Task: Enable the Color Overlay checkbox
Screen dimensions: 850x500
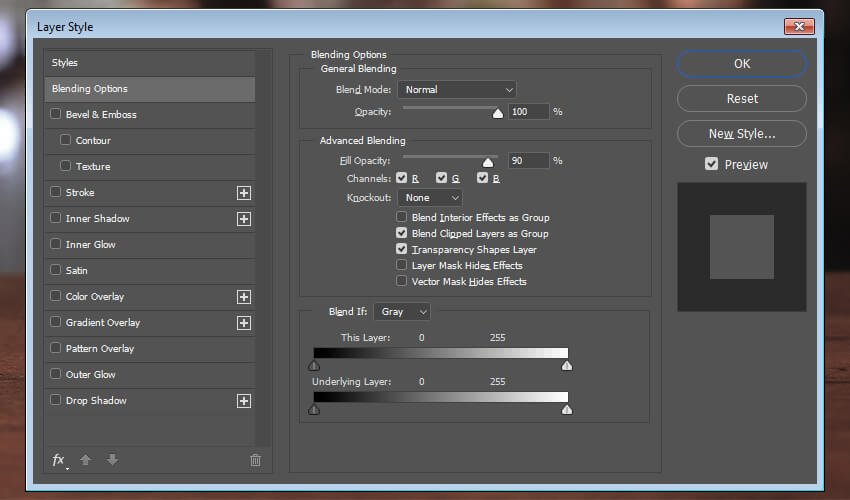Action: (55, 296)
